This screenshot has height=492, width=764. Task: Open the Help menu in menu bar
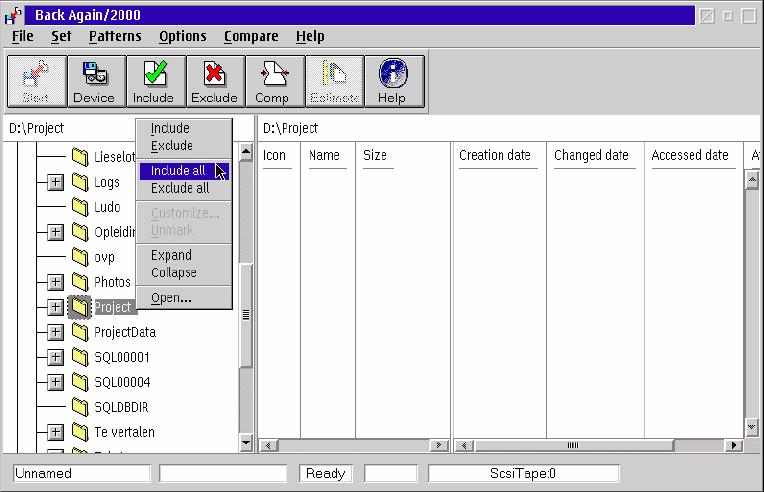coord(310,36)
